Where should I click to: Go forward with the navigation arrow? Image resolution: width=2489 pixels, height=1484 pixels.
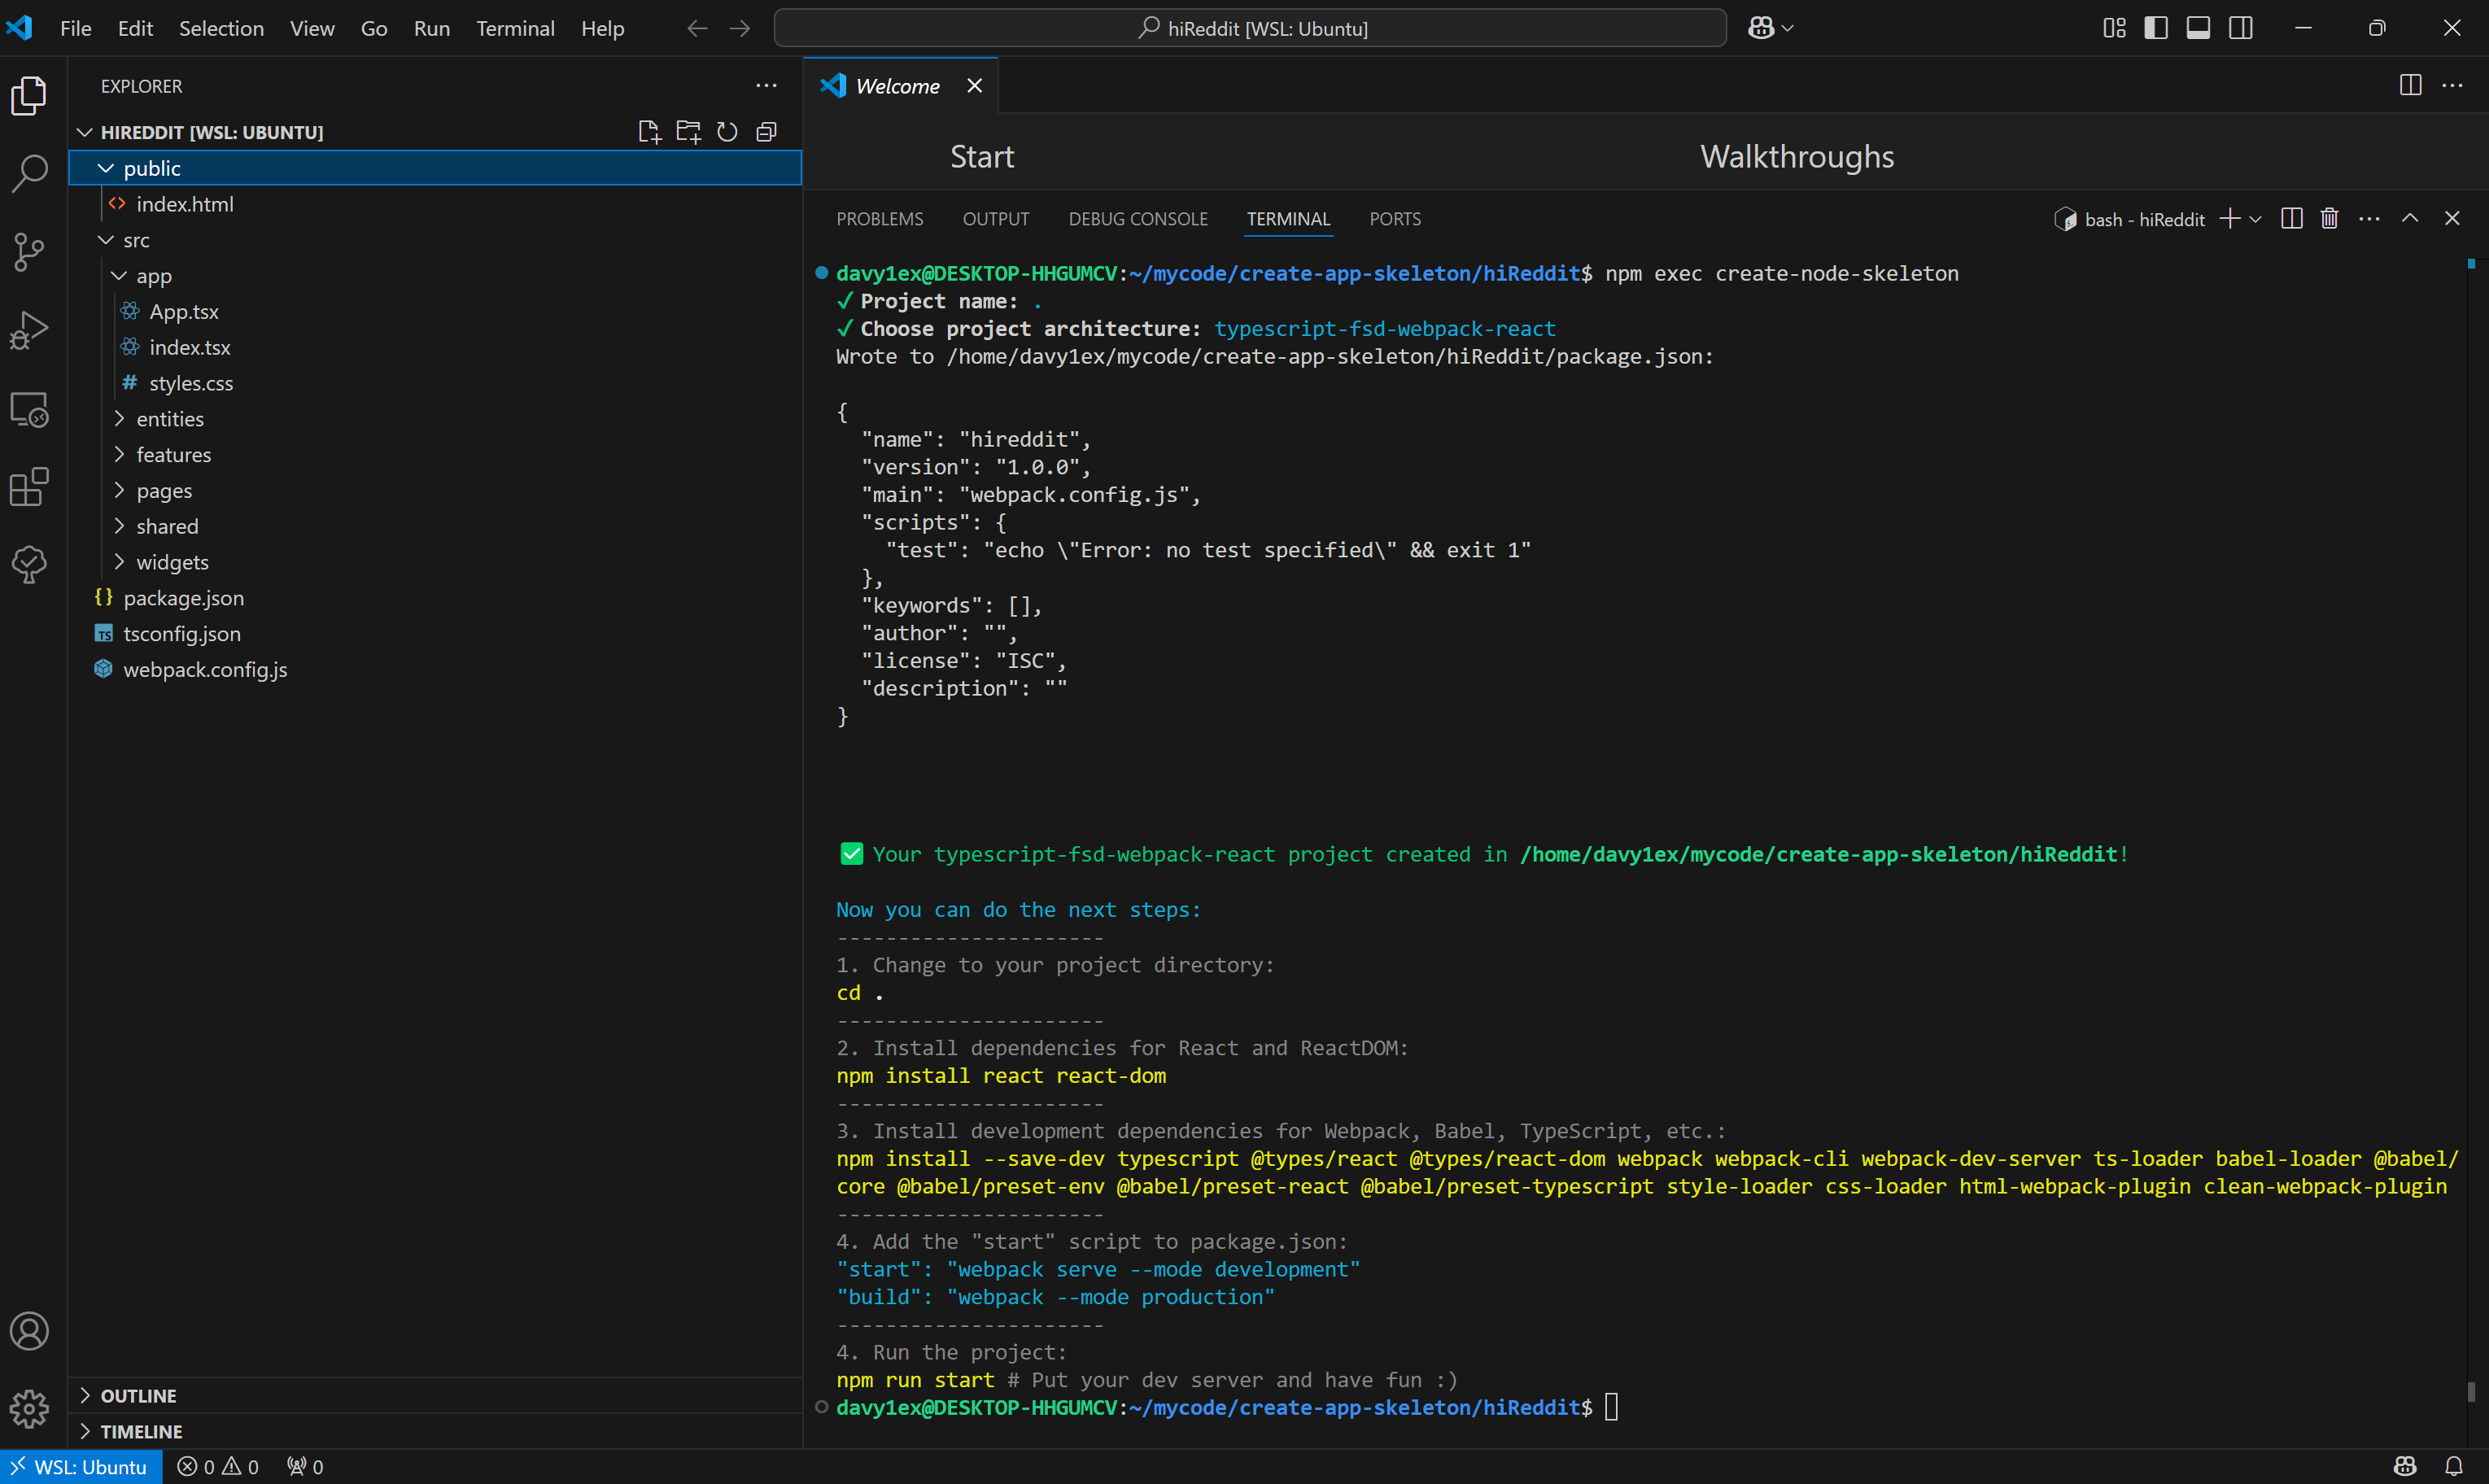[x=740, y=28]
